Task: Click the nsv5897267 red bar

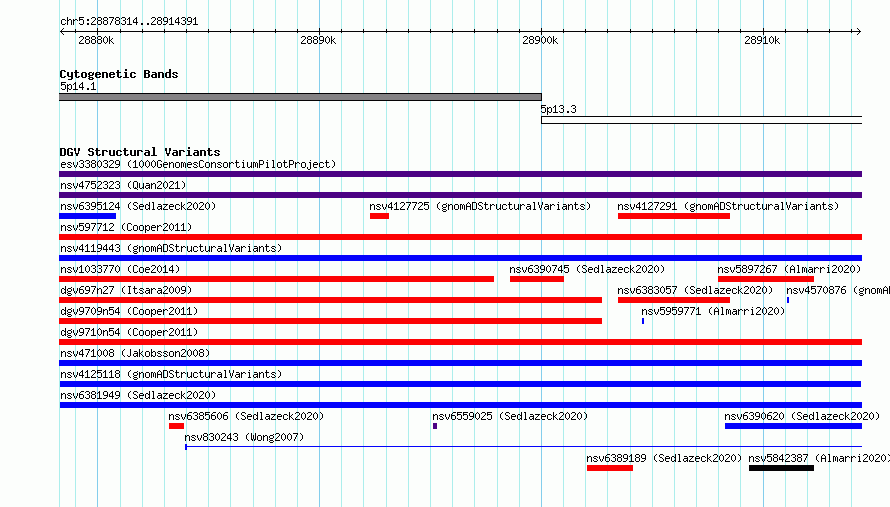Action: pyautogui.click(x=766, y=279)
